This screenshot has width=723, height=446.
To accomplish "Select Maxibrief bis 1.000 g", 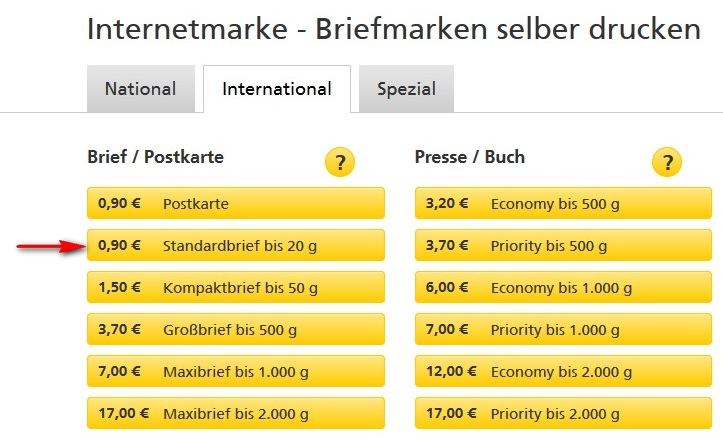I will tap(236, 371).
